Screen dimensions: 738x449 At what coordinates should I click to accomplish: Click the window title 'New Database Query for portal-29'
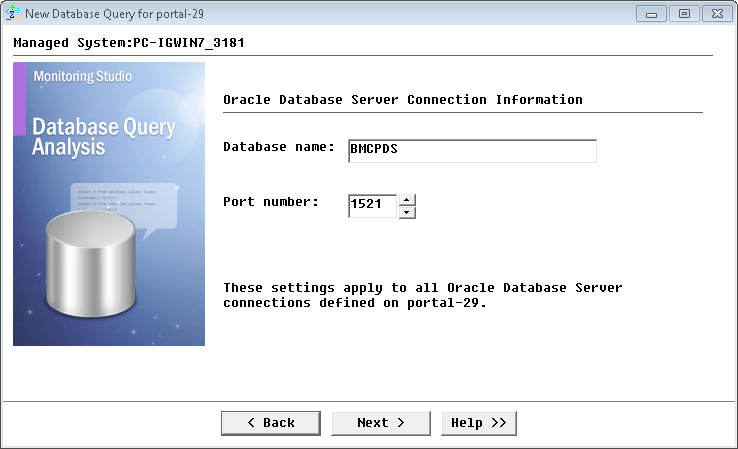[x=114, y=14]
